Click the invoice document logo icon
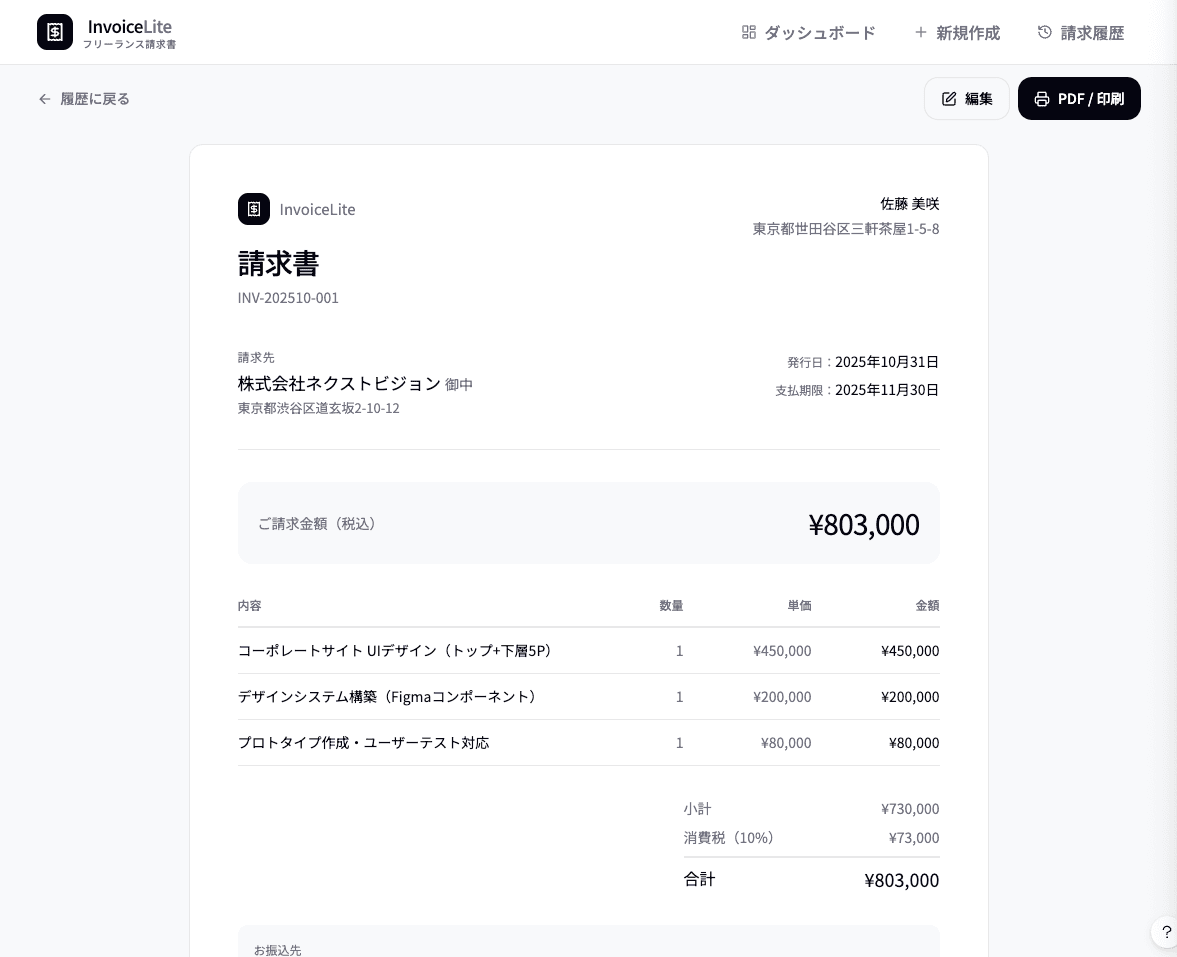Image resolution: width=1177 pixels, height=957 pixels. 254,209
